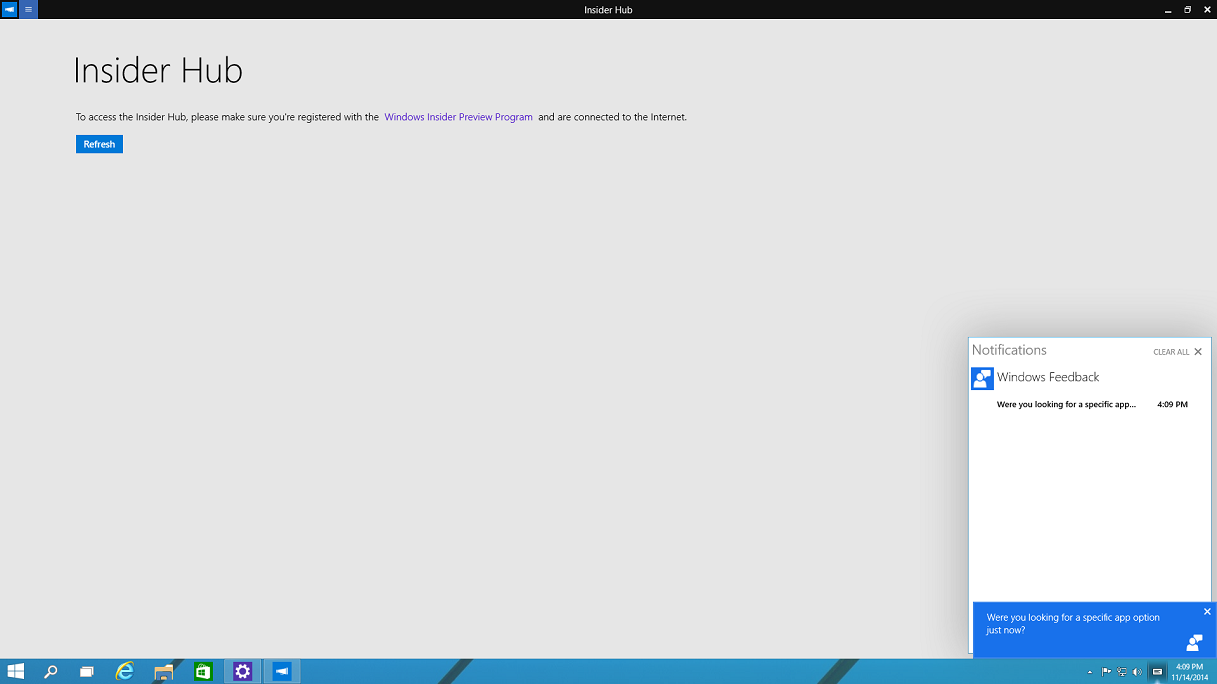
Task: Open the Windows Store from the taskbar
Action: [203, 672]
